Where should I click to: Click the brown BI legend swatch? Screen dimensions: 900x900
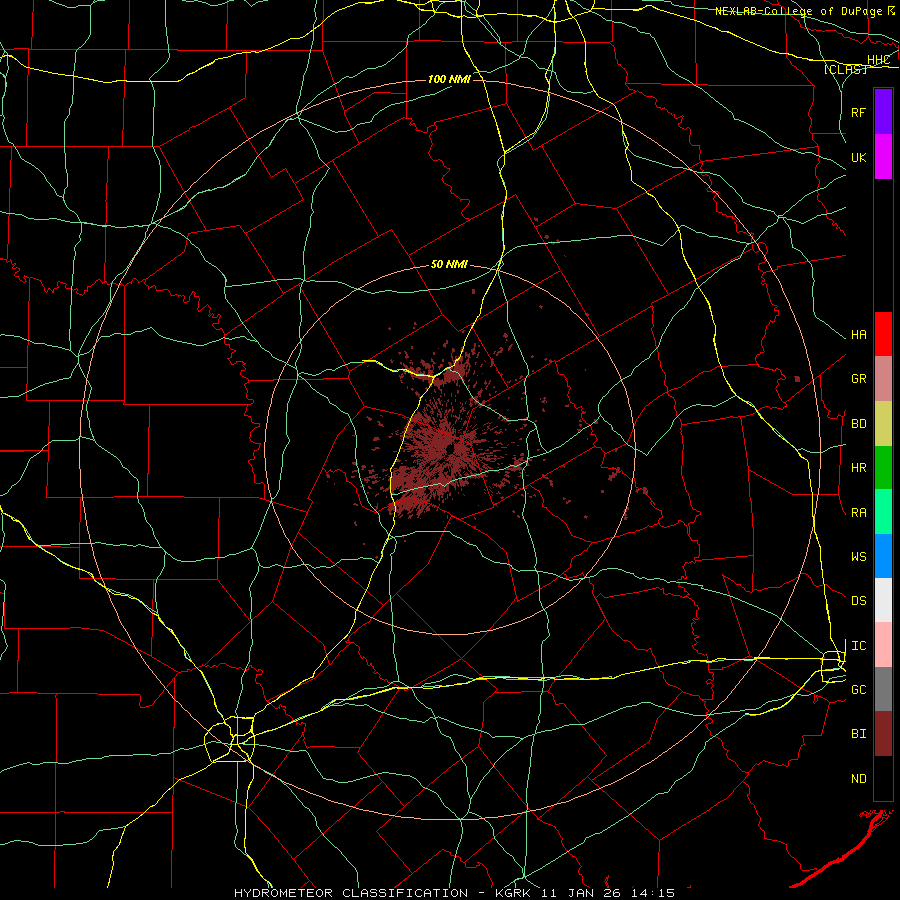coord(883,734)
